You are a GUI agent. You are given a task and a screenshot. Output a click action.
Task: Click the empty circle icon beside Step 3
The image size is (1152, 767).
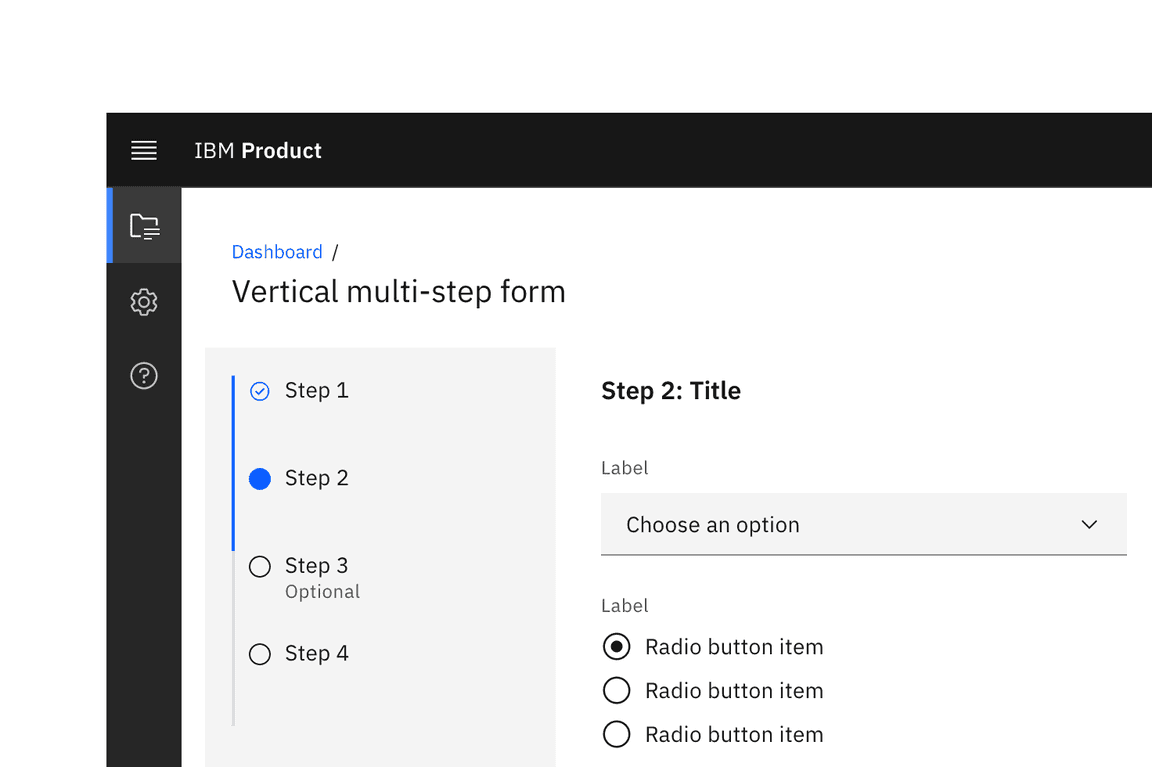click(x=259, y=566)
